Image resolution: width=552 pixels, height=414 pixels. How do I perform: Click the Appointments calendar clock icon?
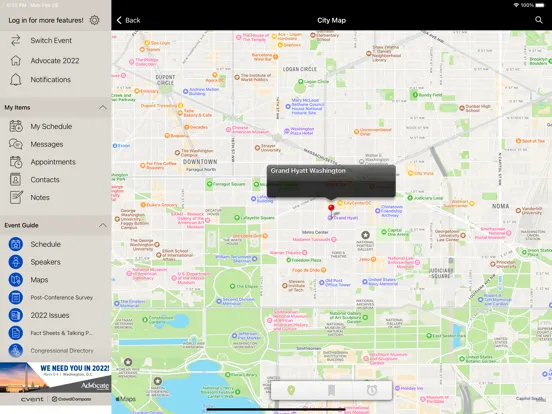click(x=16, y=162)
